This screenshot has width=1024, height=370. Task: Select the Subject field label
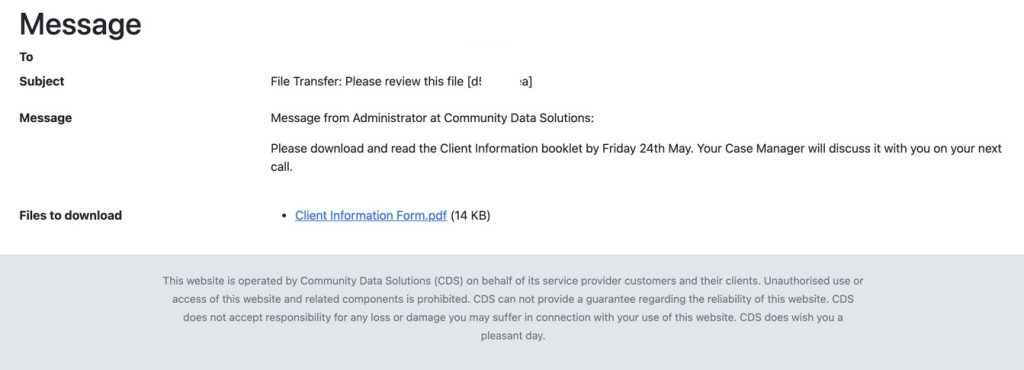pos(42,82)
